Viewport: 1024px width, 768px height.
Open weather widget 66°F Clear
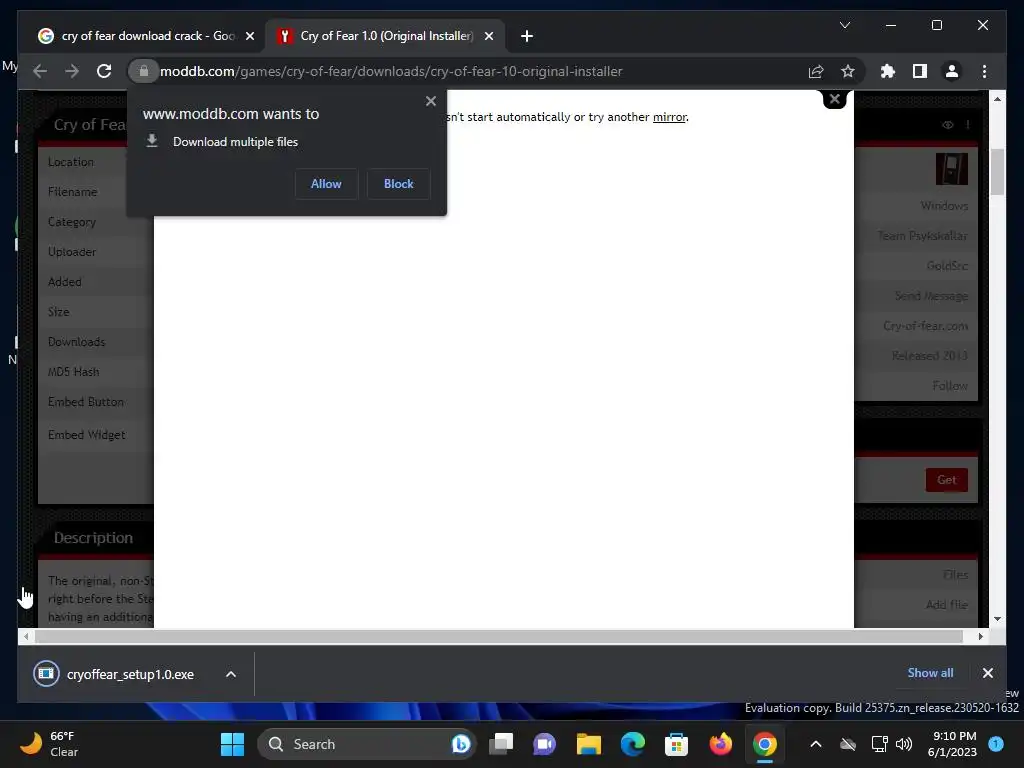pyautogui.click(x=50, y=744)
